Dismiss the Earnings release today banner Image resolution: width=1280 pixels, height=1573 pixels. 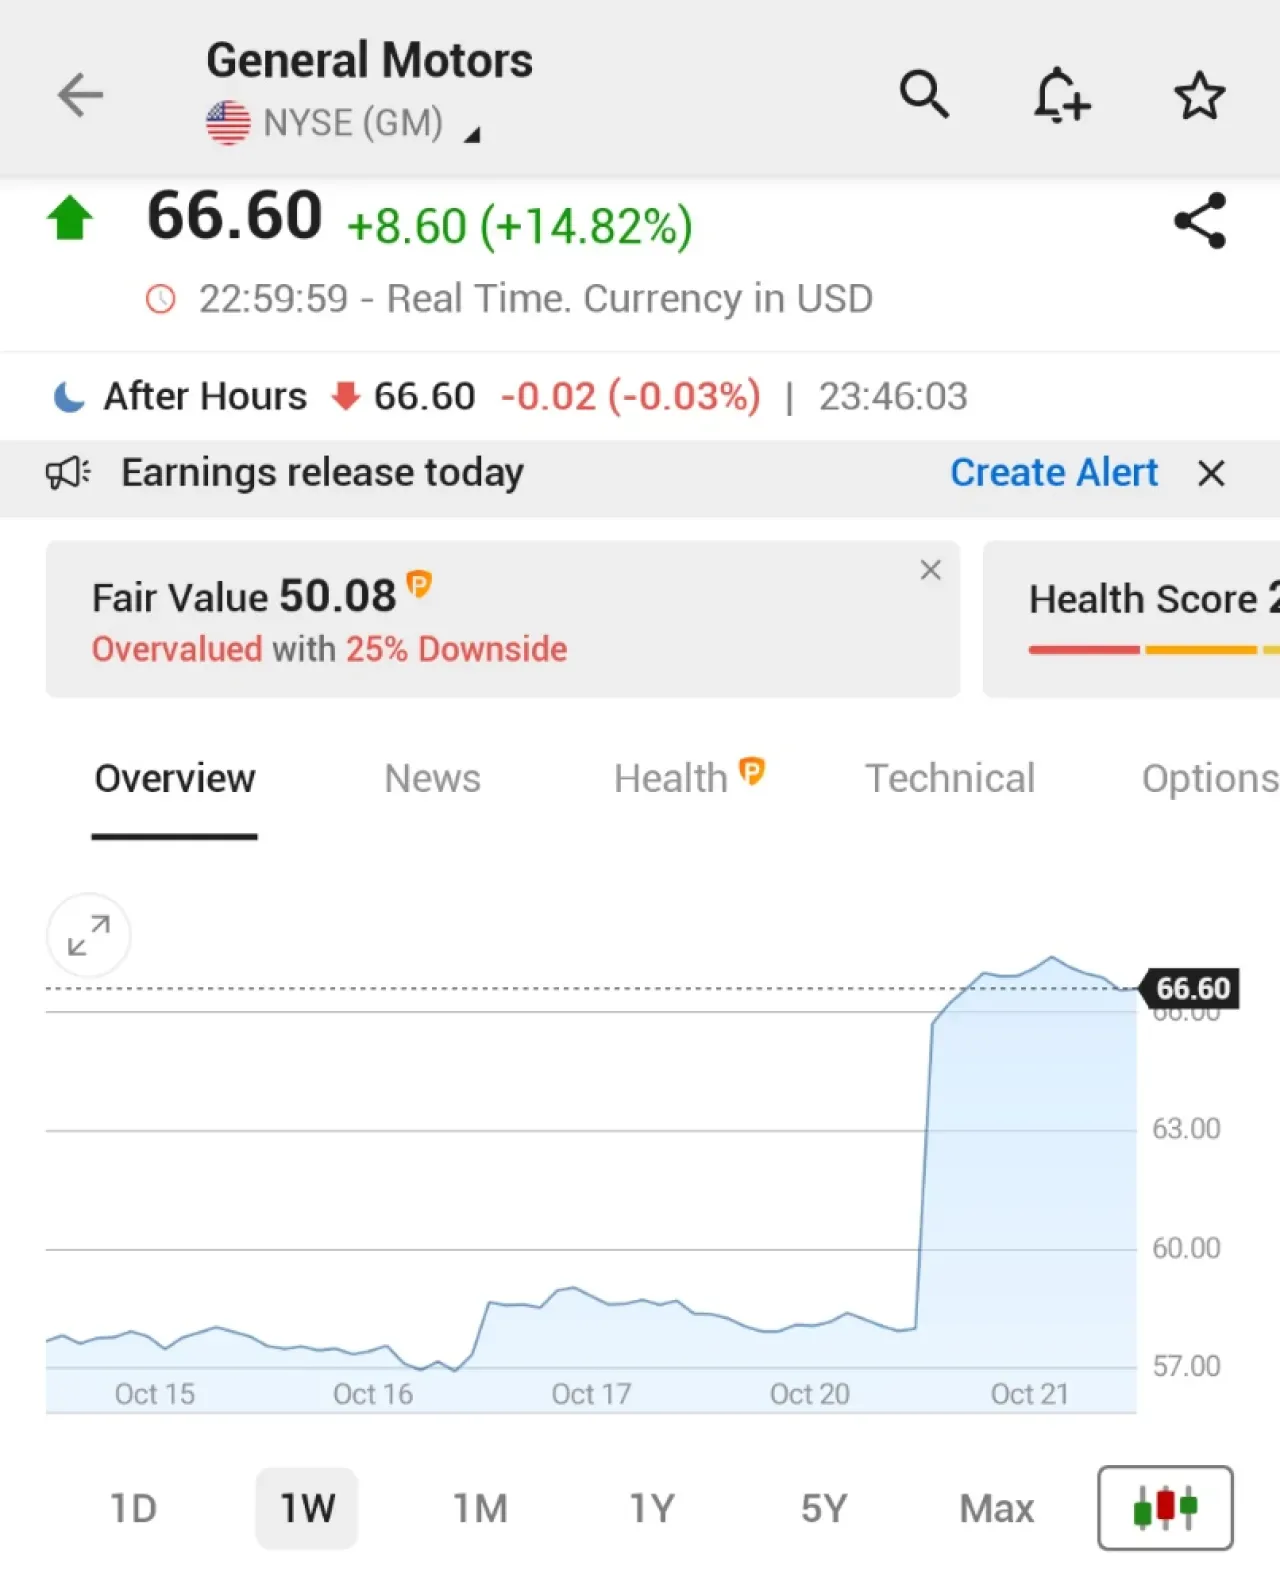[1211, 473]
